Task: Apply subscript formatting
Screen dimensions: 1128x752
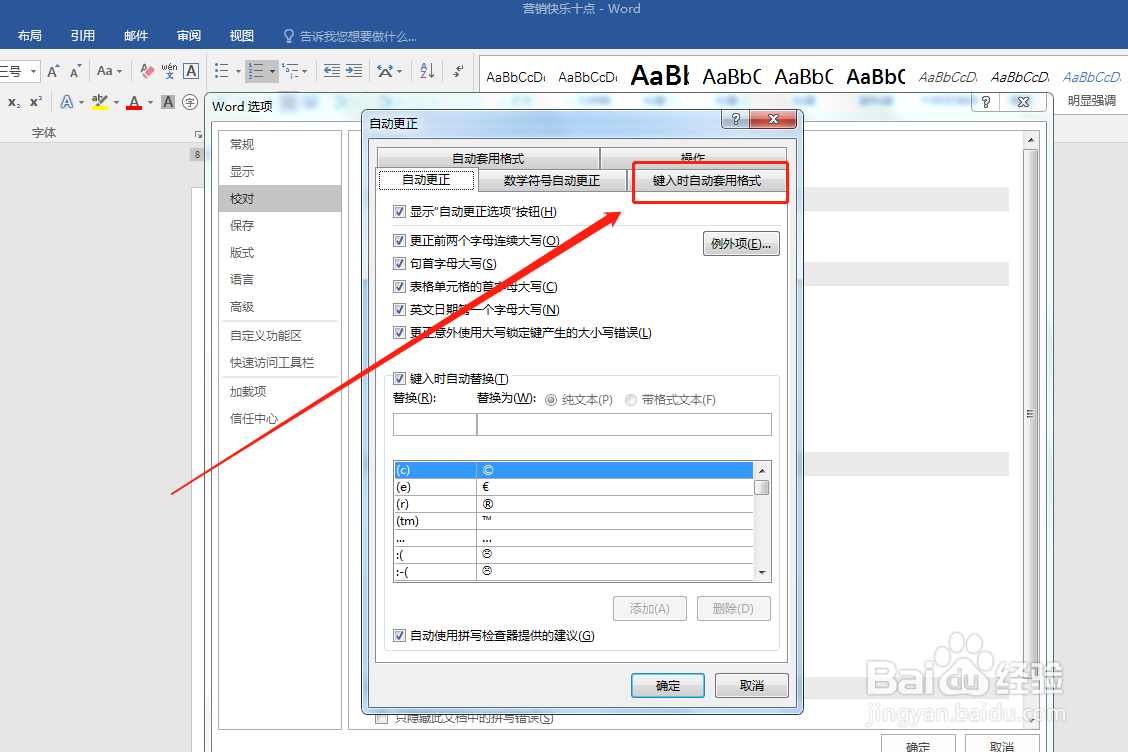Action: coord(14,102)
